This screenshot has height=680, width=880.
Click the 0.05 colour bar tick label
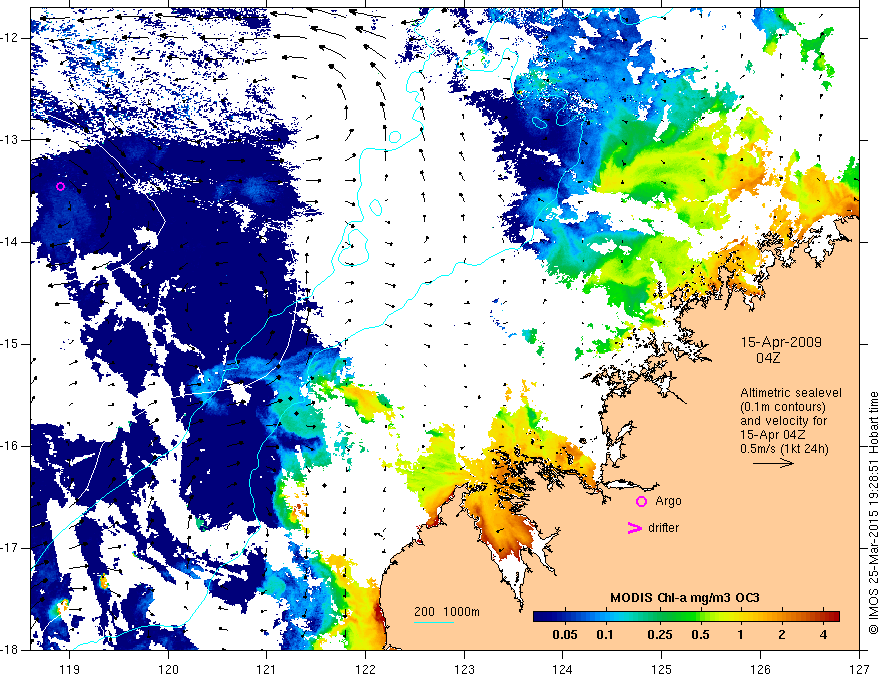565,635
